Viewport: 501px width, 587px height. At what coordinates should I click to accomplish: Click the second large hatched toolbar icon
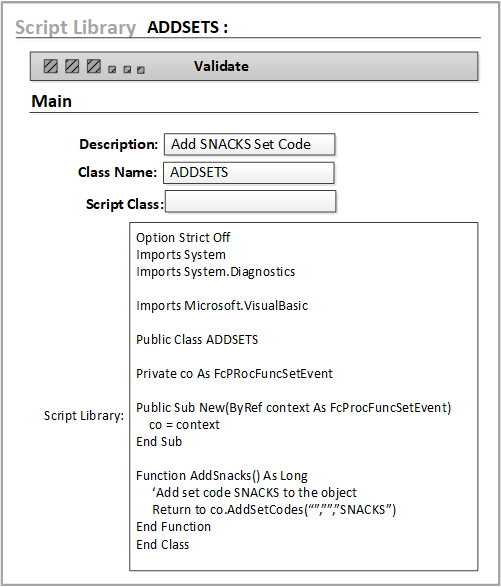pyautogui.click(x=72, y=66)
